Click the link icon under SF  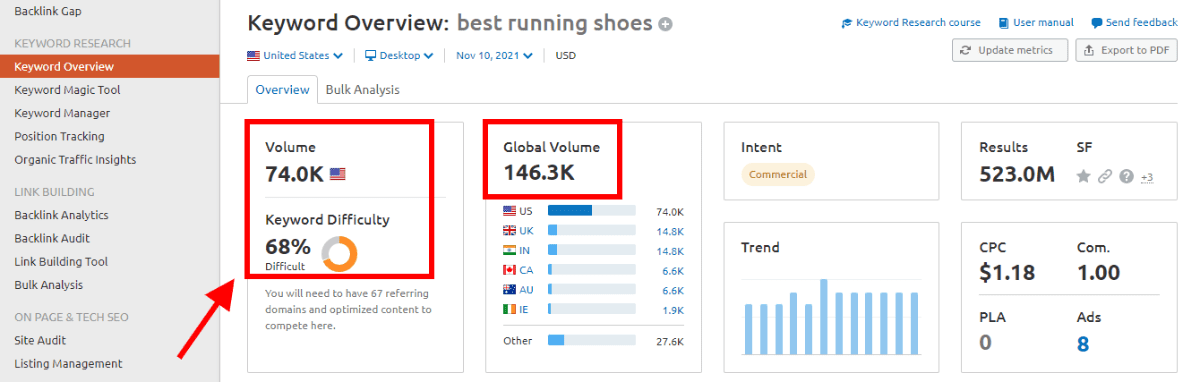coord(1105,176)
